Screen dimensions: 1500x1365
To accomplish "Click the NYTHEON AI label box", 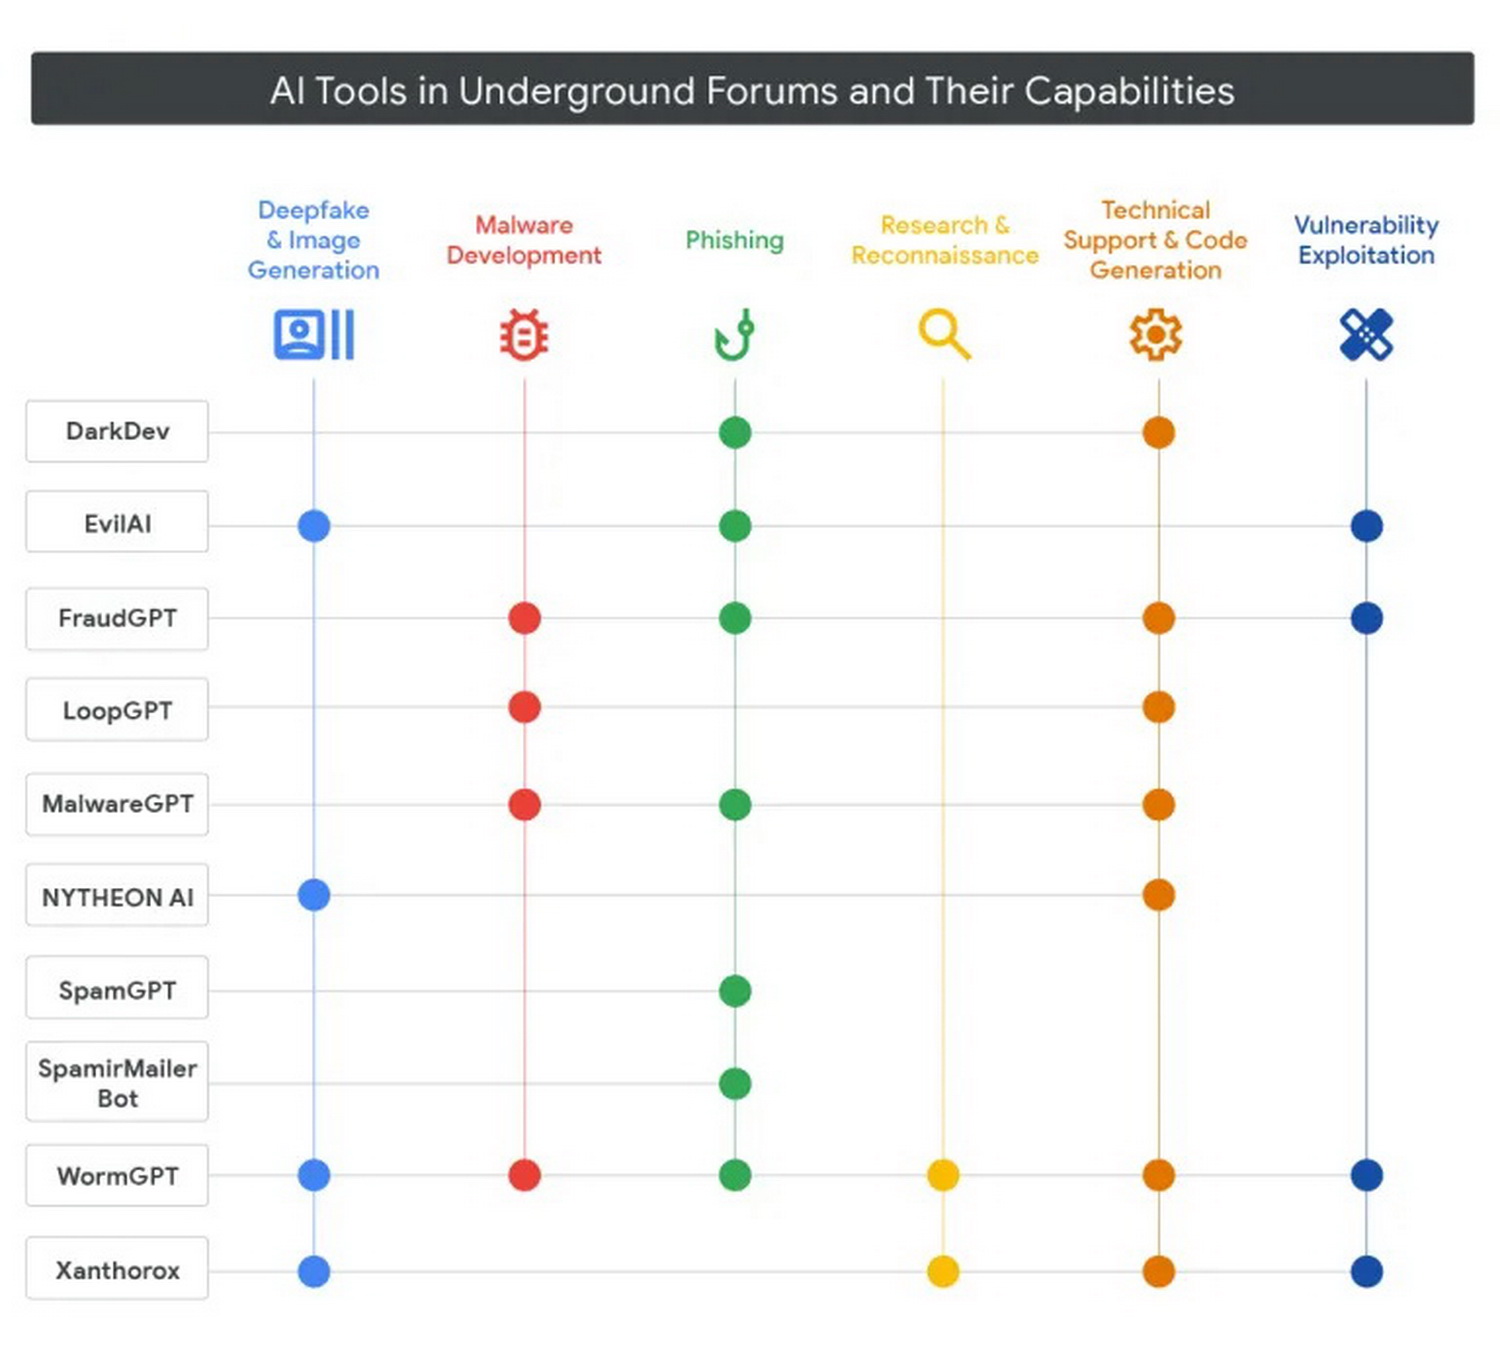I will coord(117,897).
